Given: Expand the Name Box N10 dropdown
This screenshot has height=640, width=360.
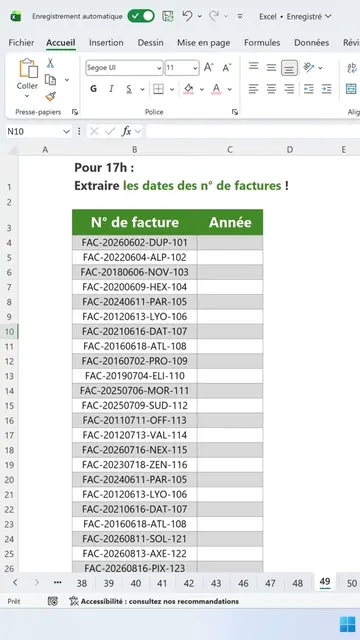Looking at the screenshot, I should tap(67, 131).
